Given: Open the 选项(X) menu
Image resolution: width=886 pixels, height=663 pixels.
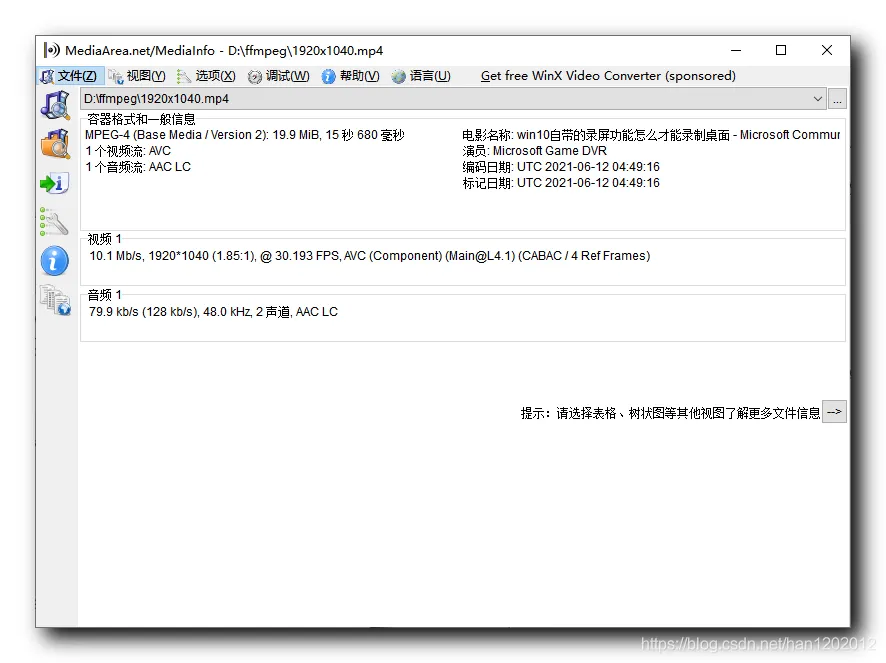Looking at the screenshot, I should pos(207,76).
